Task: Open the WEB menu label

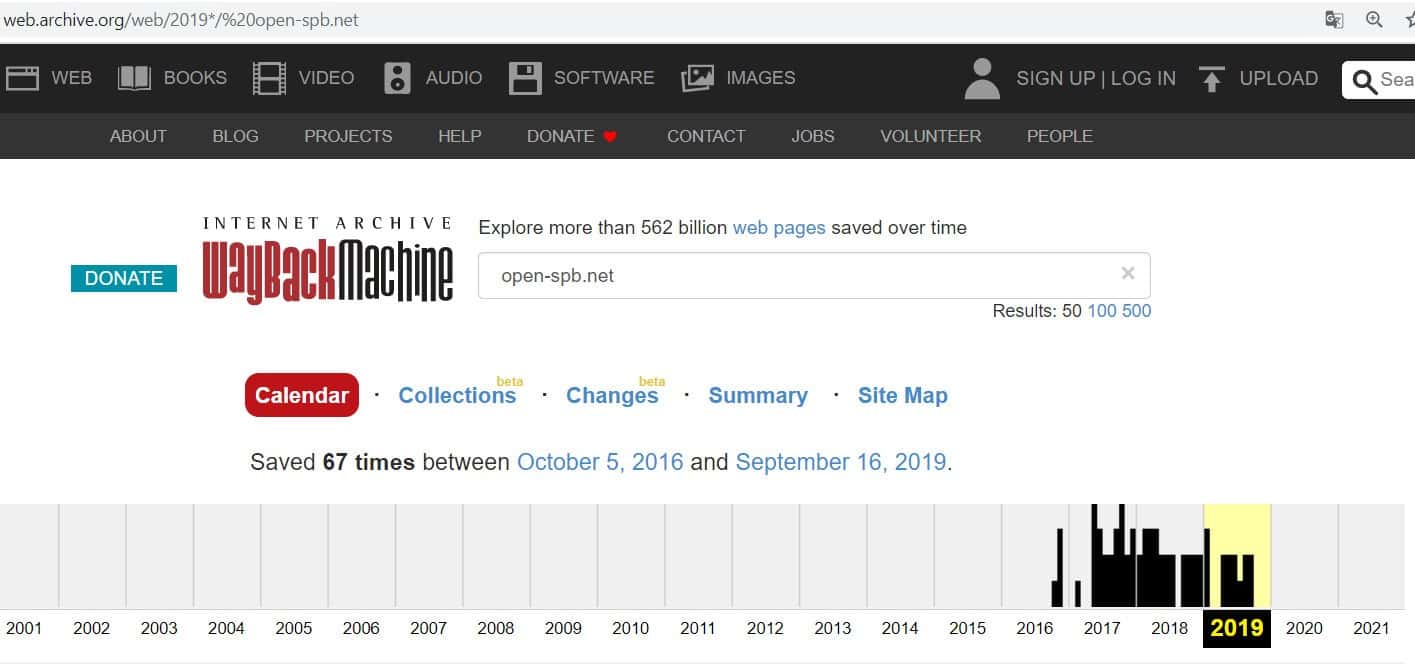Action: click(72, 78)
